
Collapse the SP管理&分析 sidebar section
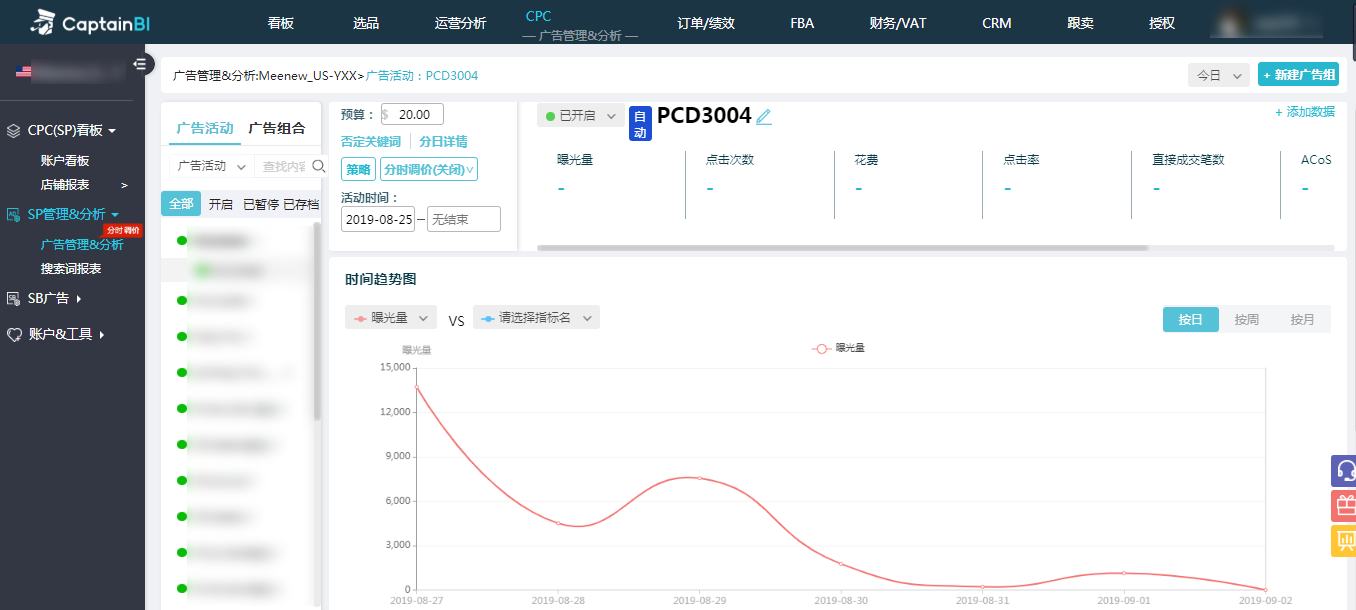(x=115, y=214)
